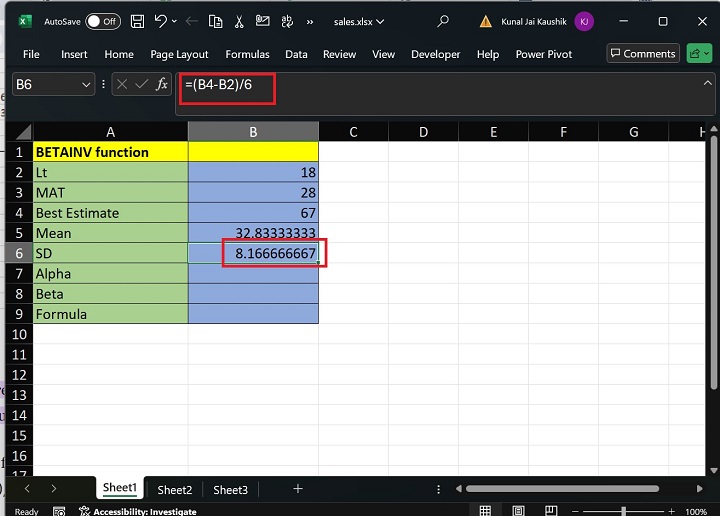Select the Mean value 32.83333333
720x516 pixels.
tap(253, 233)
